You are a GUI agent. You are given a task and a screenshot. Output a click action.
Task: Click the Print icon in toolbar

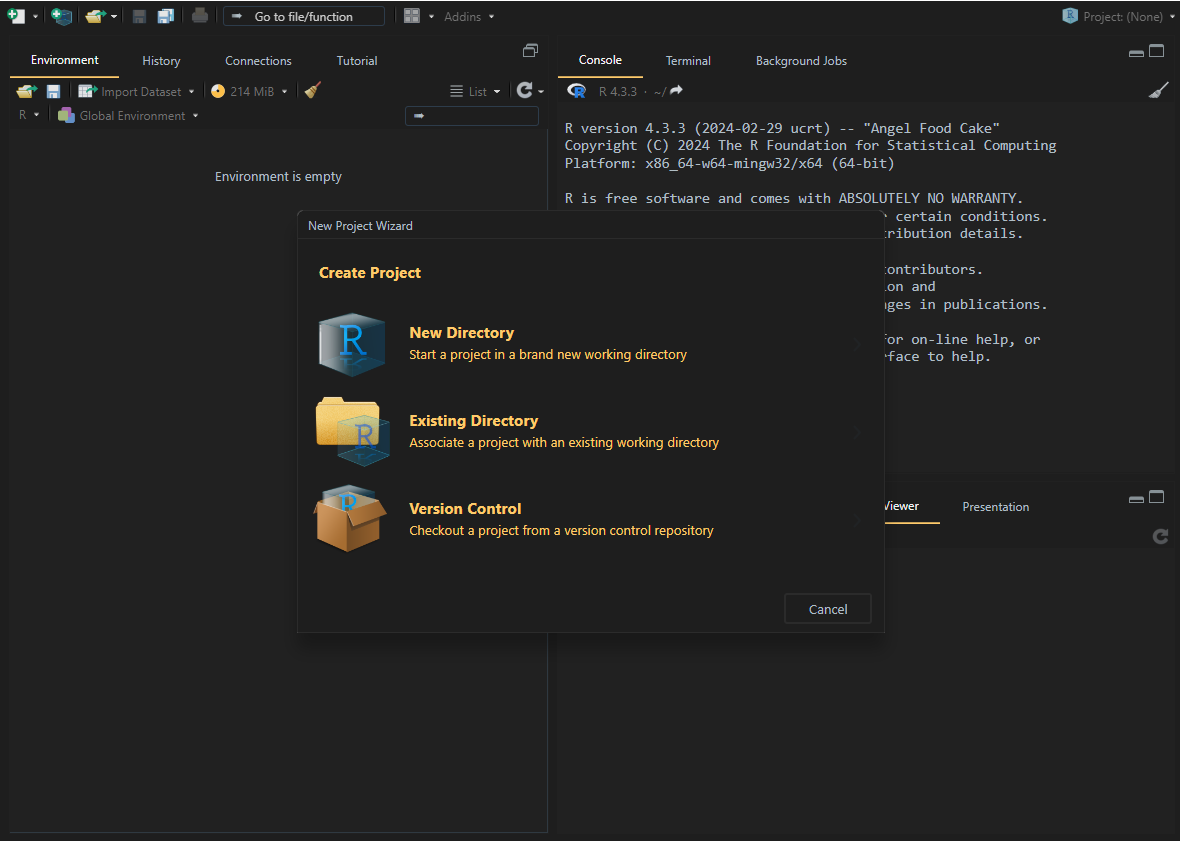point(199,16)
